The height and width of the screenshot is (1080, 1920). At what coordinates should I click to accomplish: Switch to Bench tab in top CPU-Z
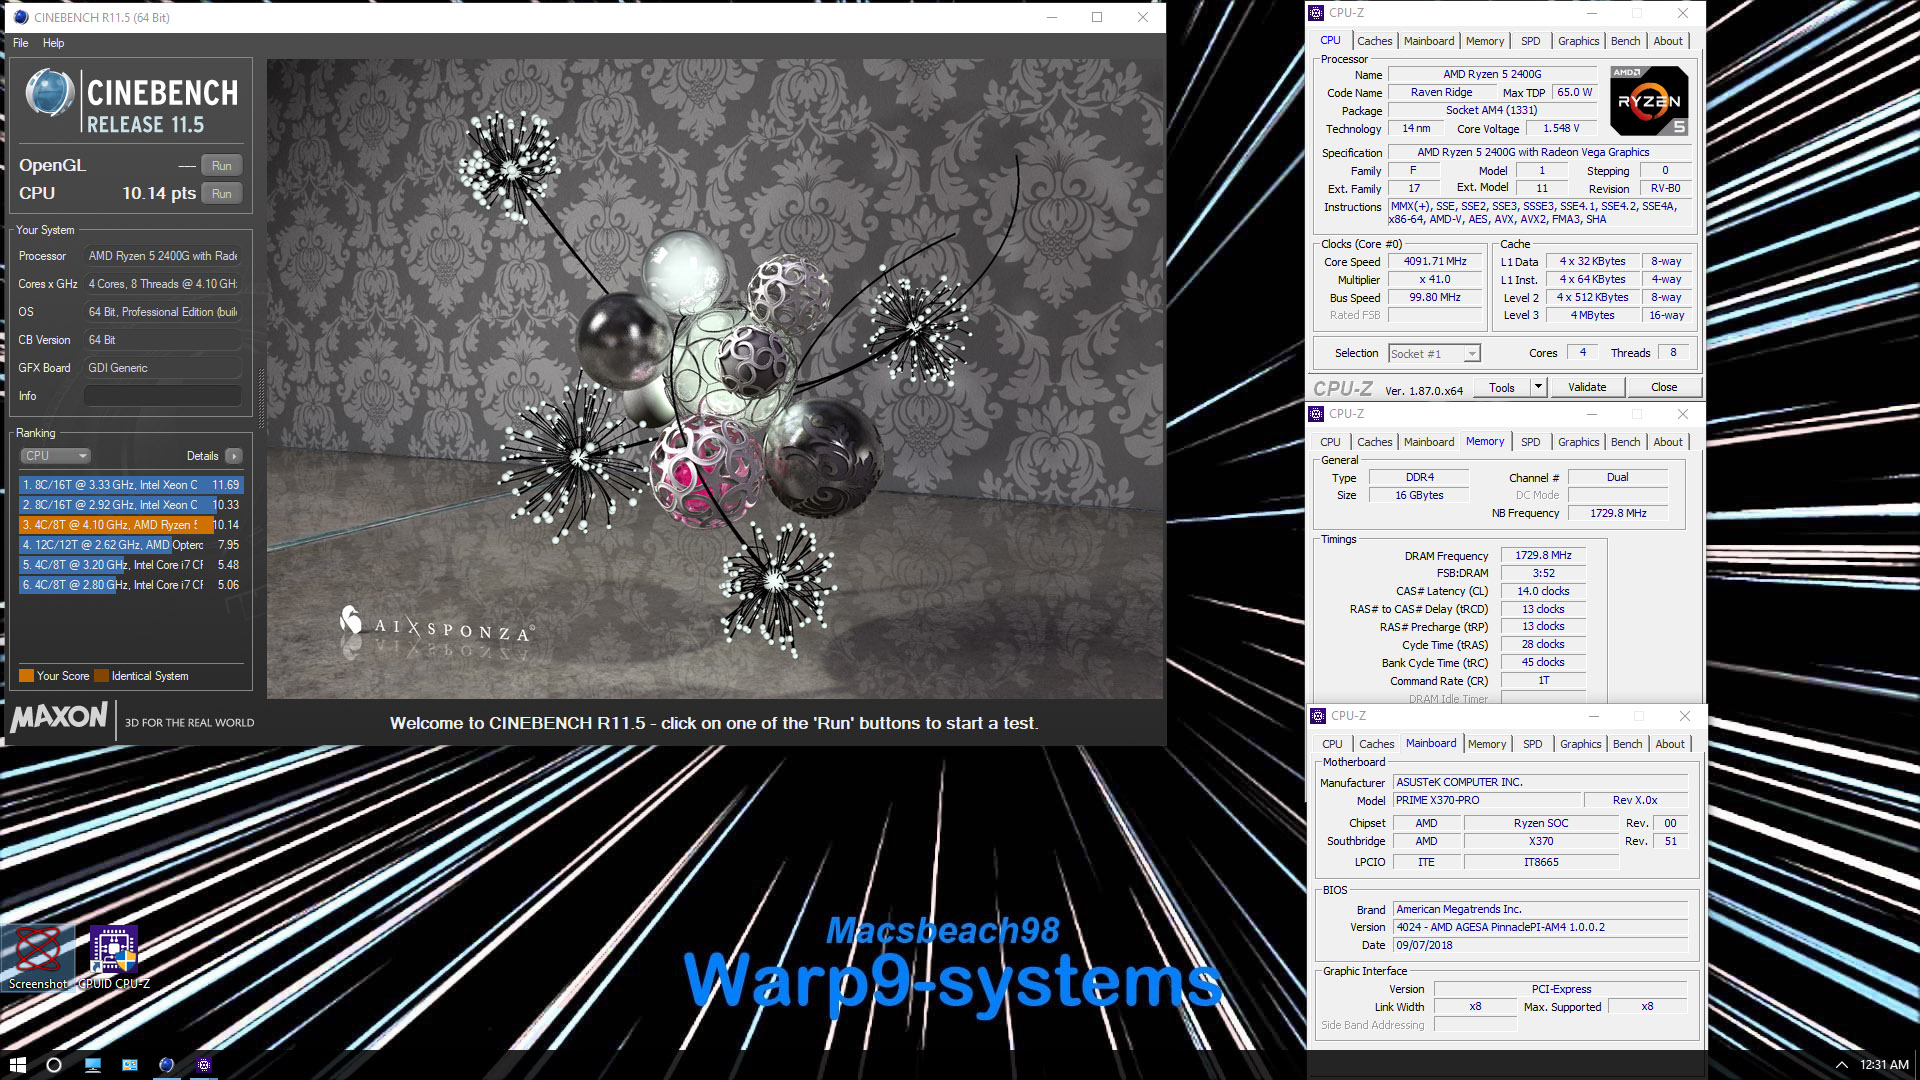click(1625, 41)
